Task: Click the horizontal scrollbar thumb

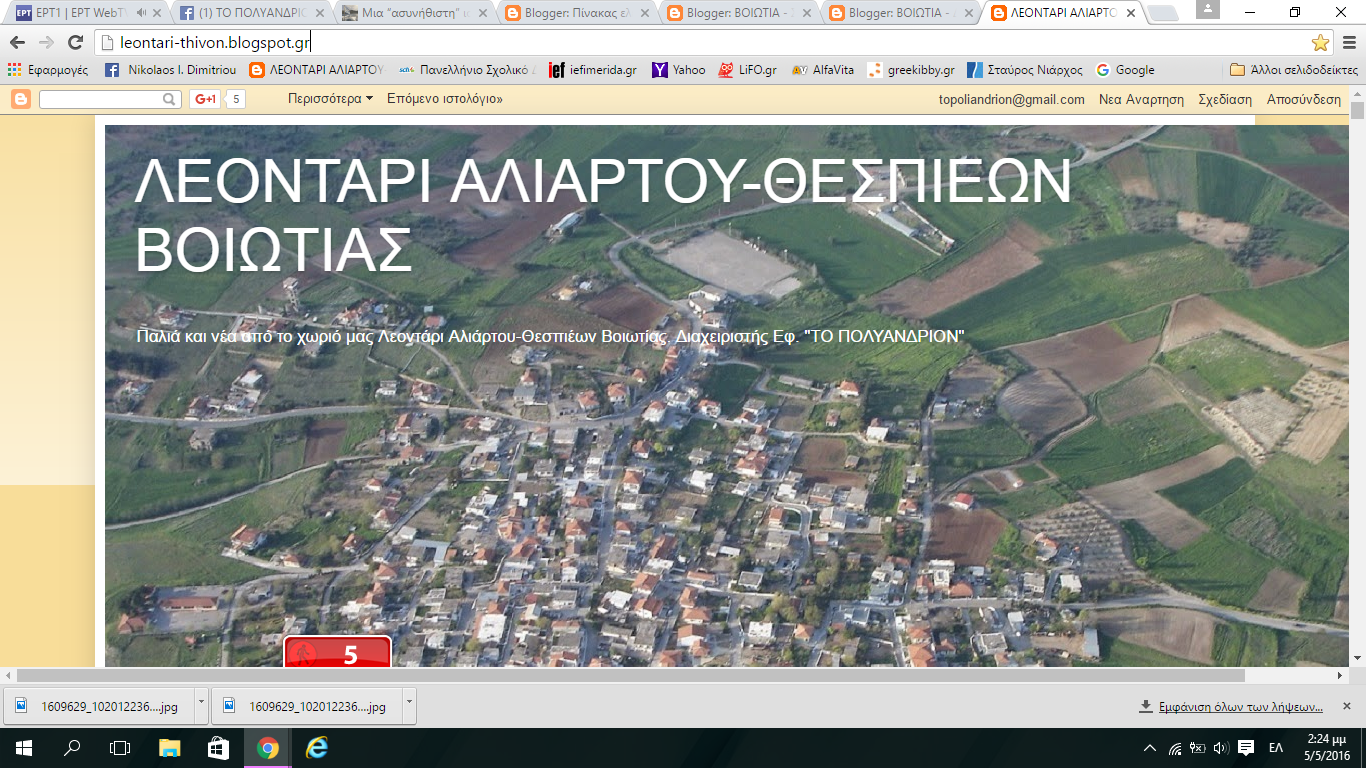Action: (x=630, y=676)
